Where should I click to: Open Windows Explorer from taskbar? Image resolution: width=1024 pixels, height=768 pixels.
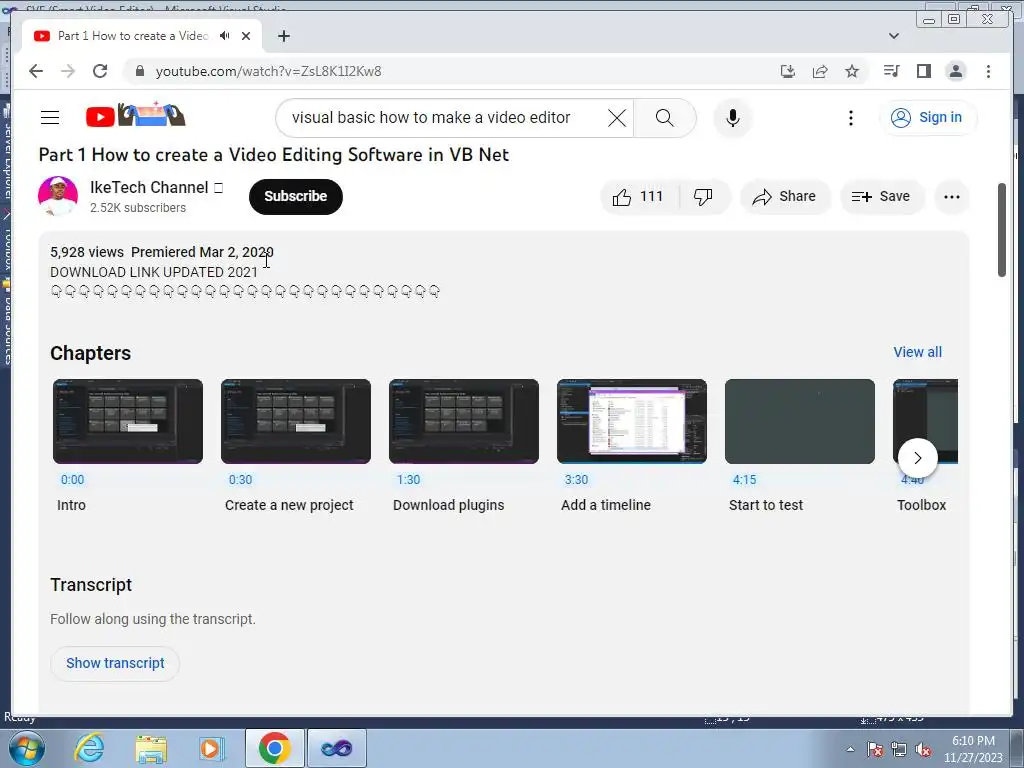pos(151,748)
